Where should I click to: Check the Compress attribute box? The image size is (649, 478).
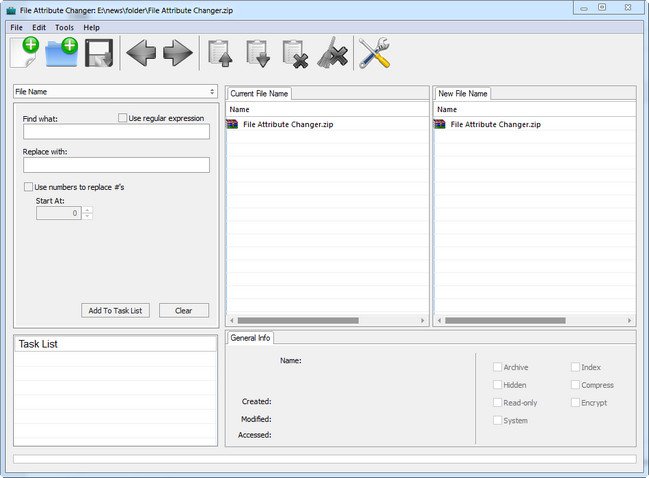tap(575, 385)
